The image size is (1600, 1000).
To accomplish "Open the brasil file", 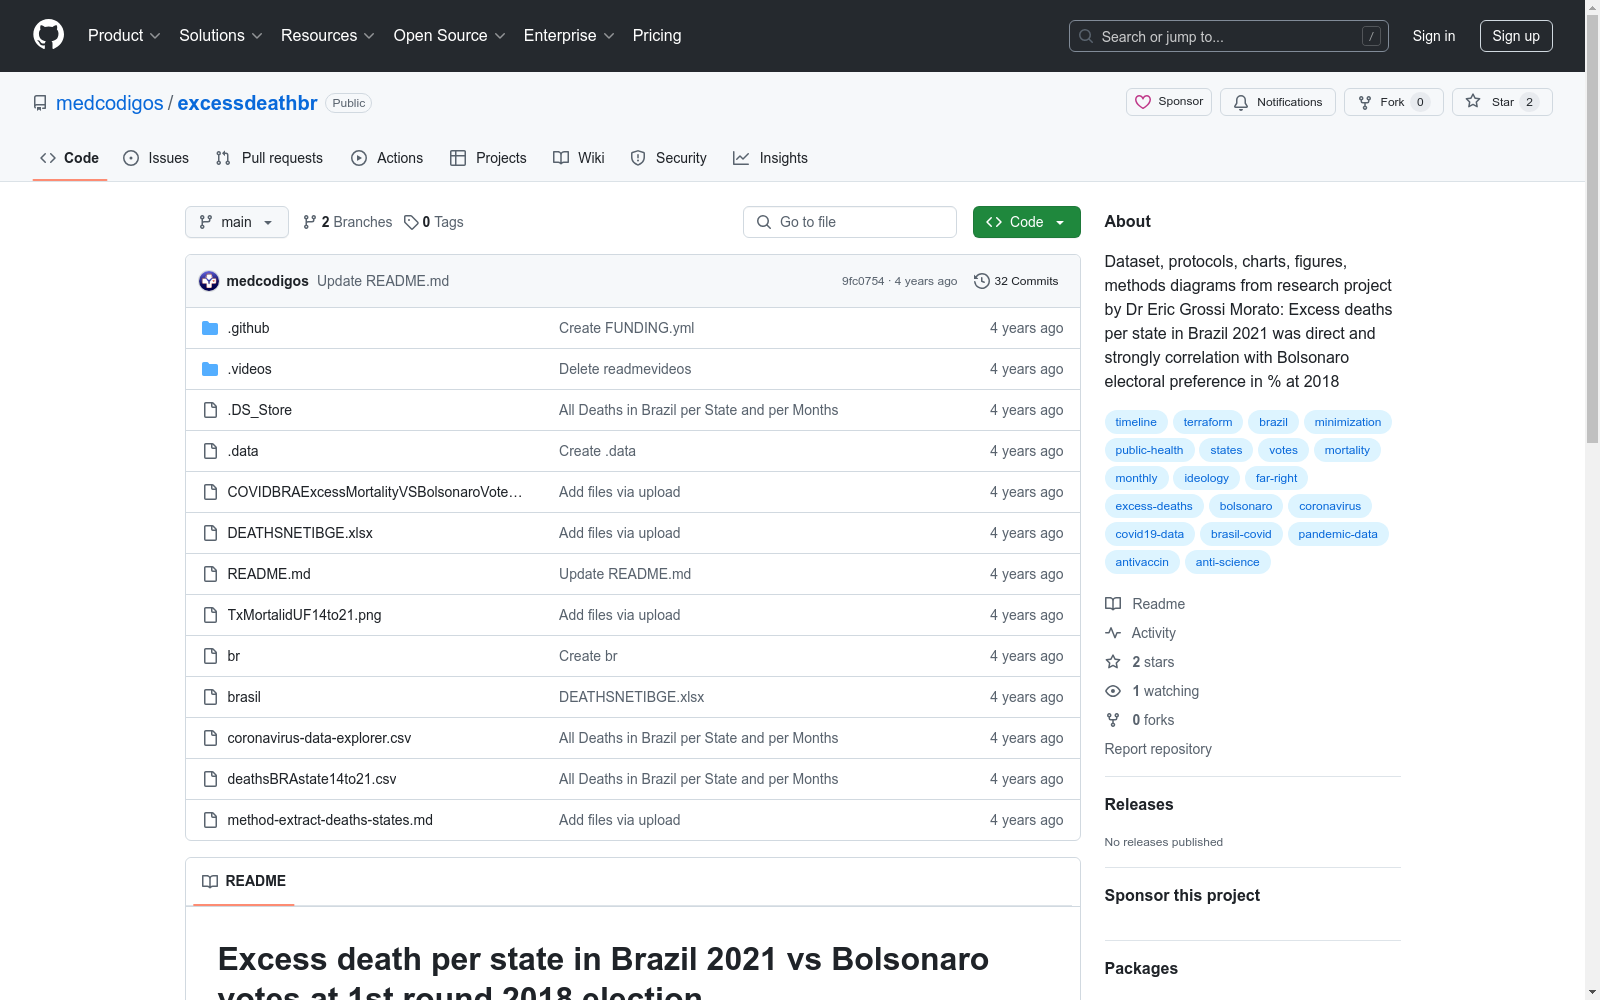I will tap(244, 697).
